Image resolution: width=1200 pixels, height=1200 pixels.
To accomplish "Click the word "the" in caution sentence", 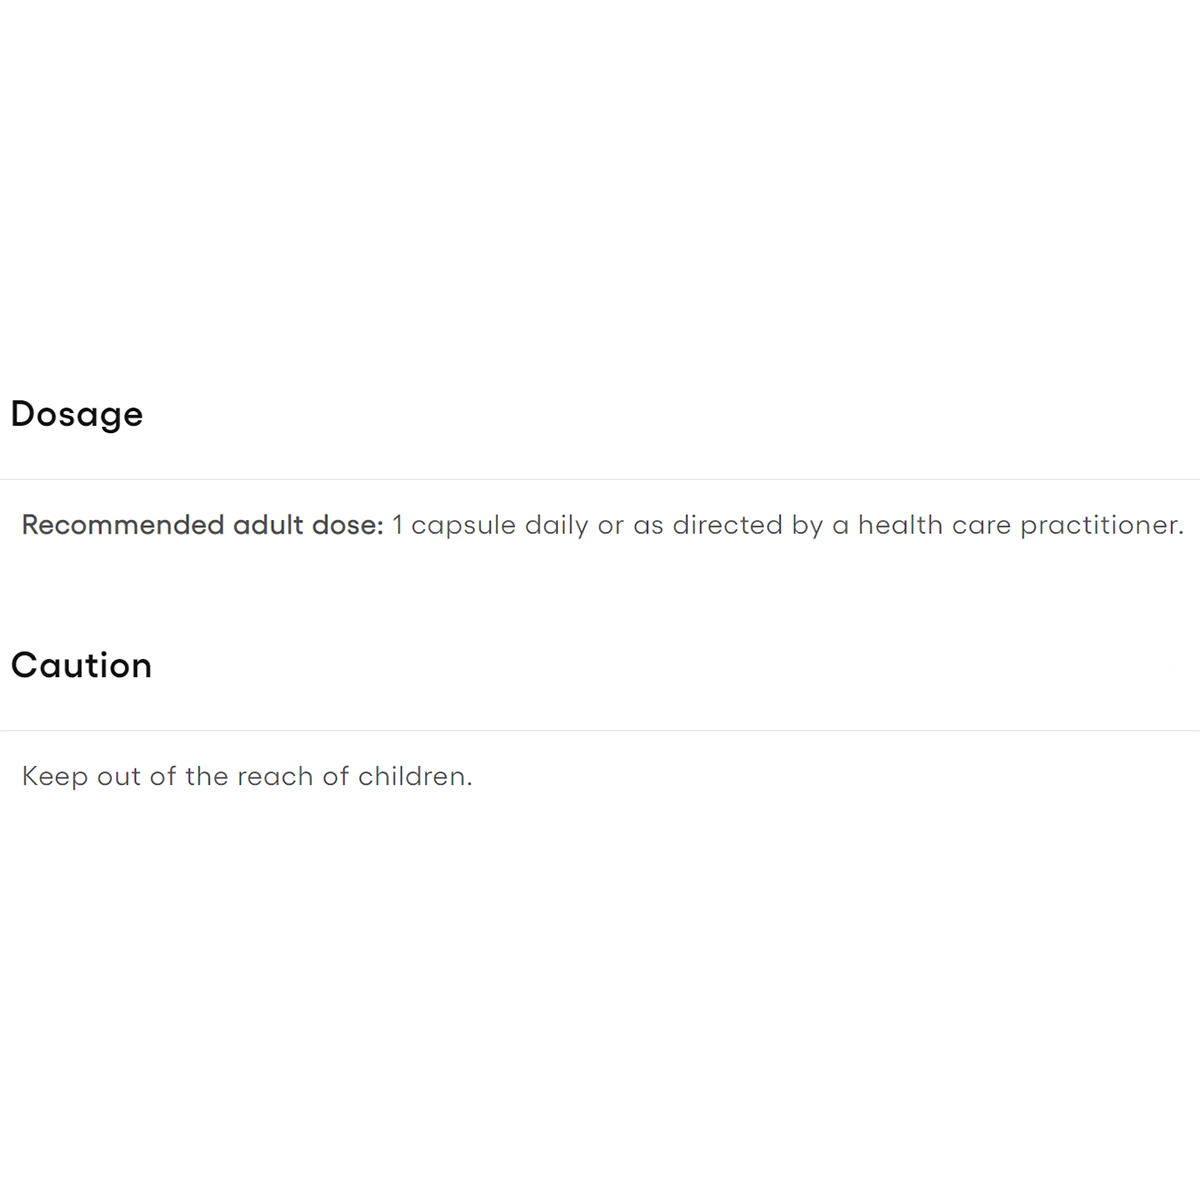I will click(x=207, y=776).
